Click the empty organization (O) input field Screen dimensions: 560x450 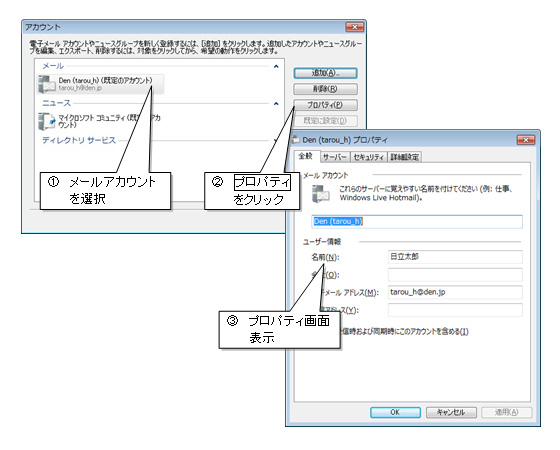coord(455,275)
